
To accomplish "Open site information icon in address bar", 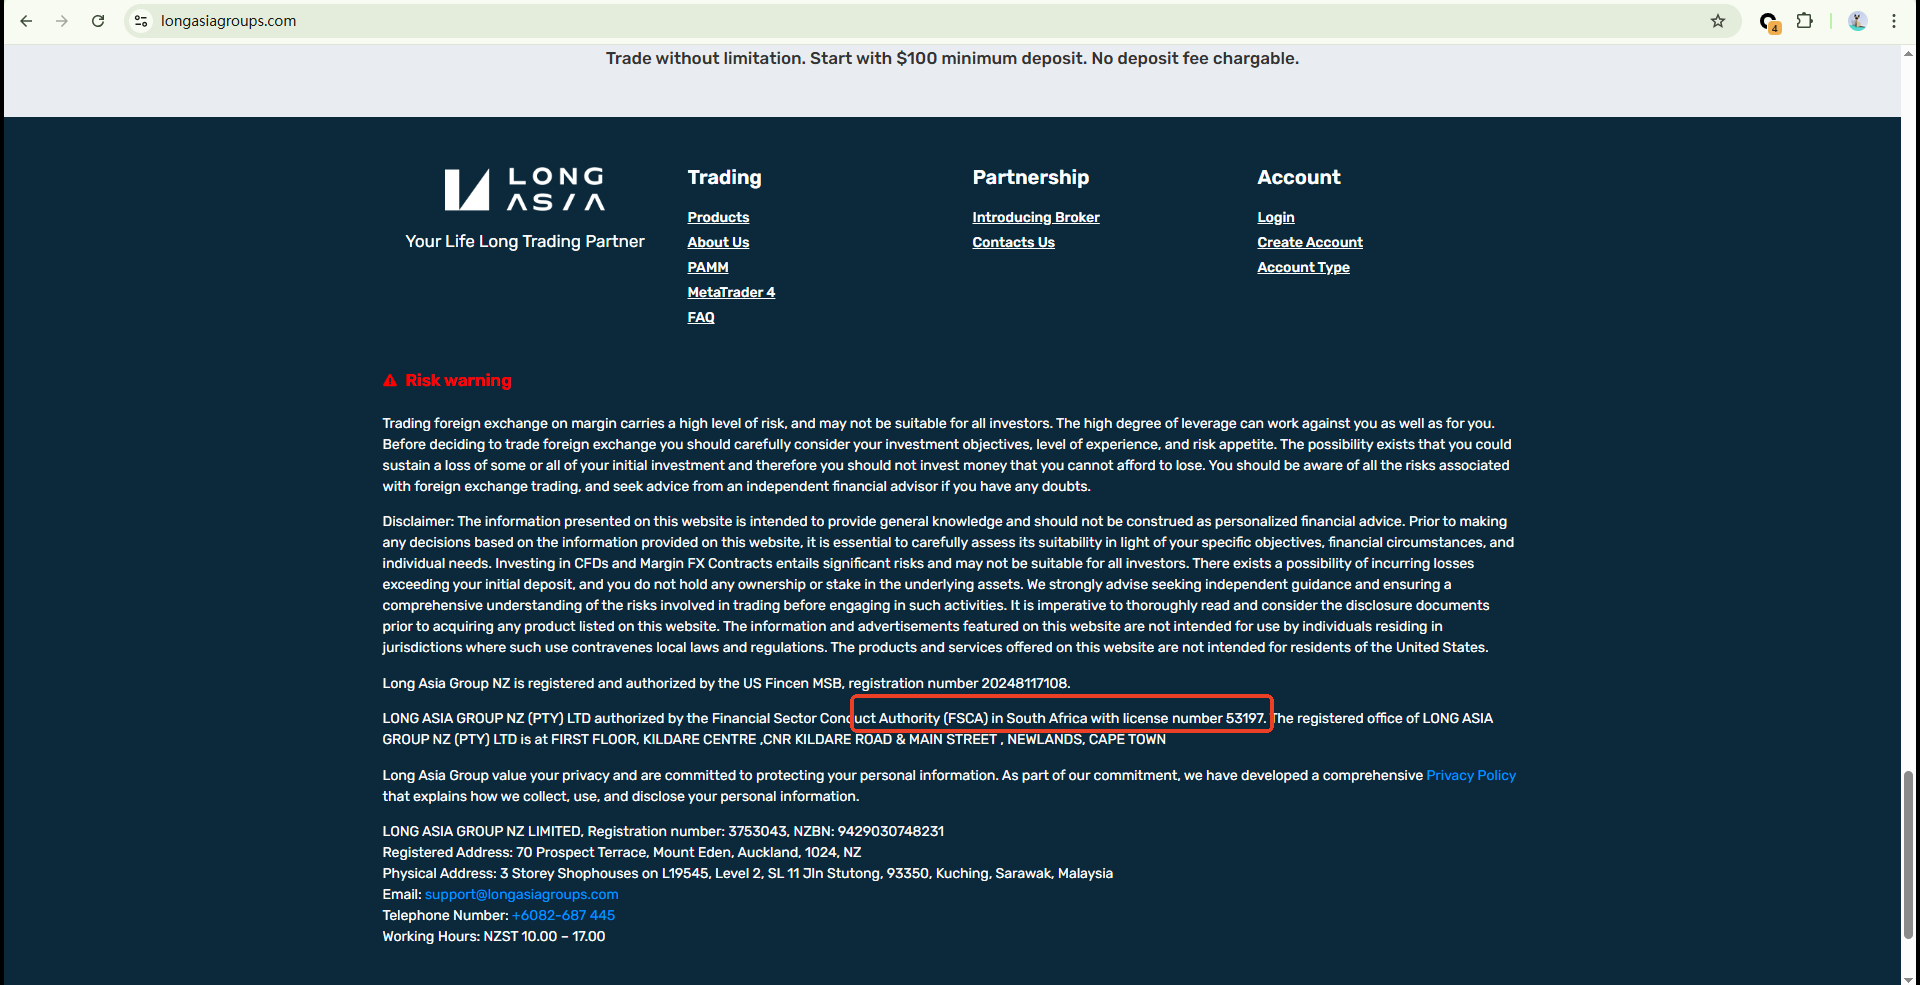I will point(141,21).
